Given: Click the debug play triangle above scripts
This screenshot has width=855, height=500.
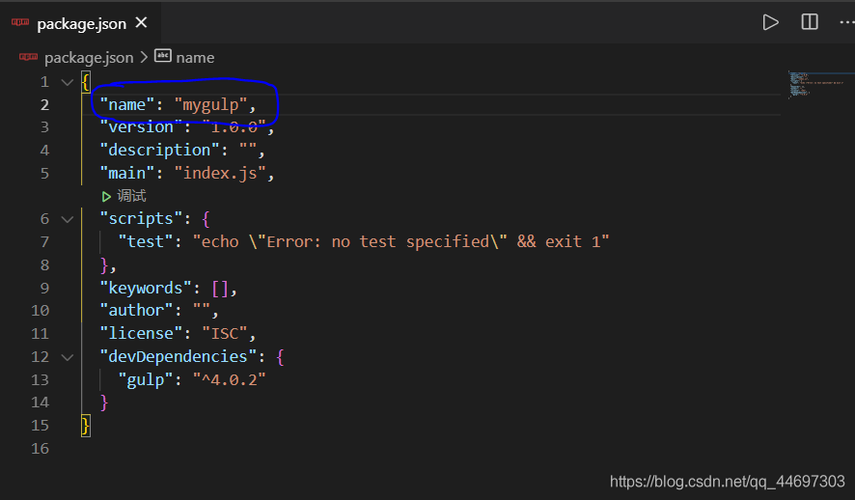Looking at the screenshot, I should 107,196.
